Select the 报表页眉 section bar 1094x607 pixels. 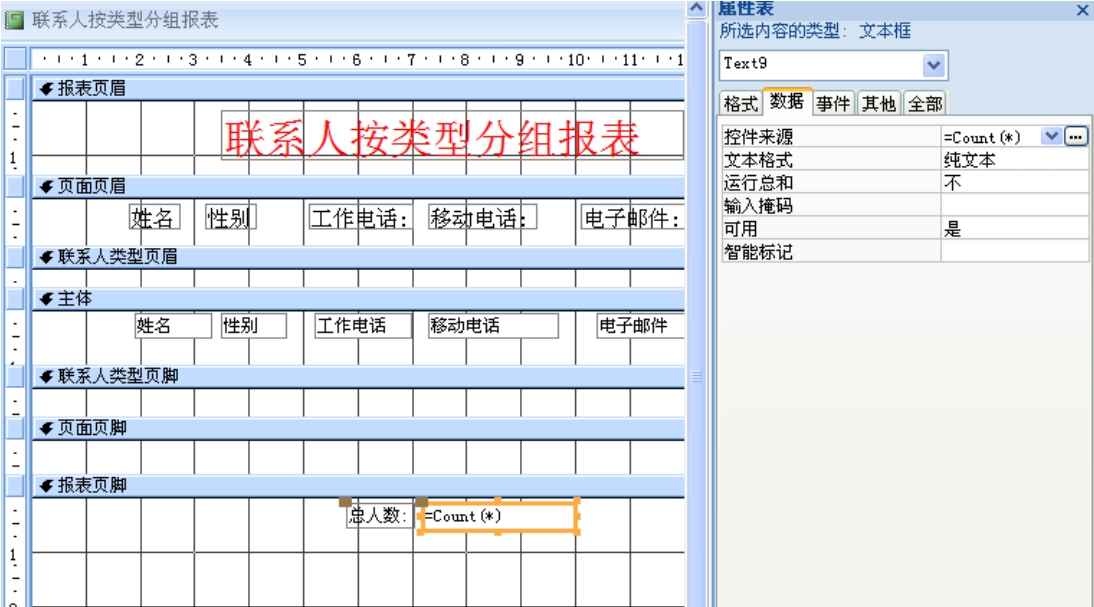(358, 89)
